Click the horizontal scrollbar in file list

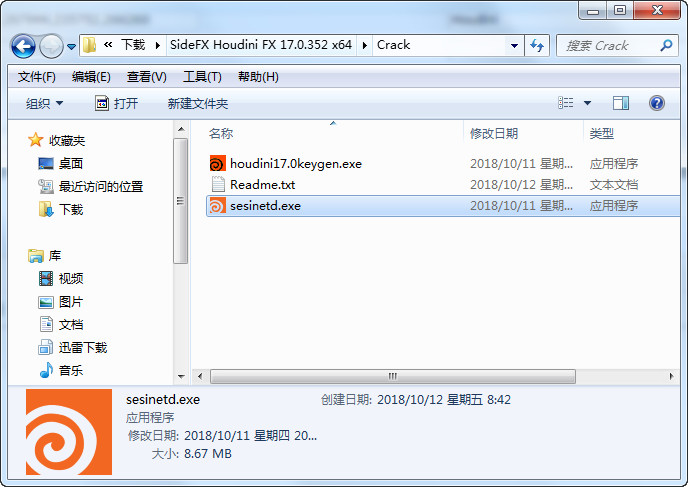[392, 376]
